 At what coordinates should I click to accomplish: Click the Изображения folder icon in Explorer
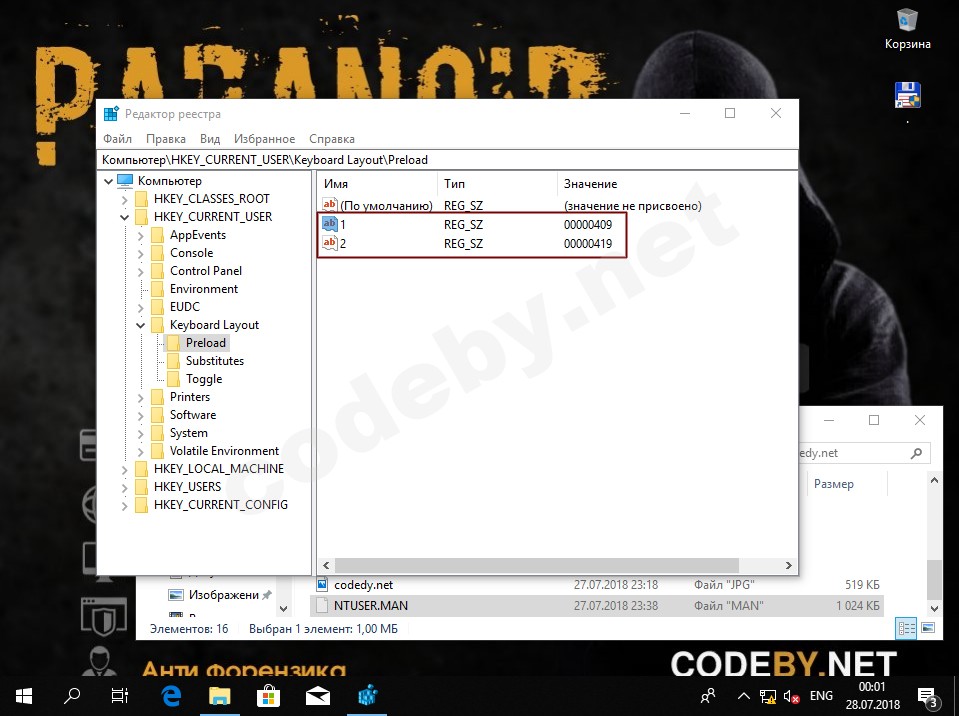(176, 595)
